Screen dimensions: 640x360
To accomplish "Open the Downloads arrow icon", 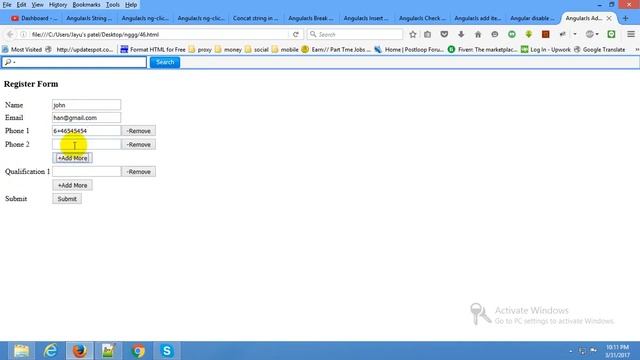I will point(461,35).
